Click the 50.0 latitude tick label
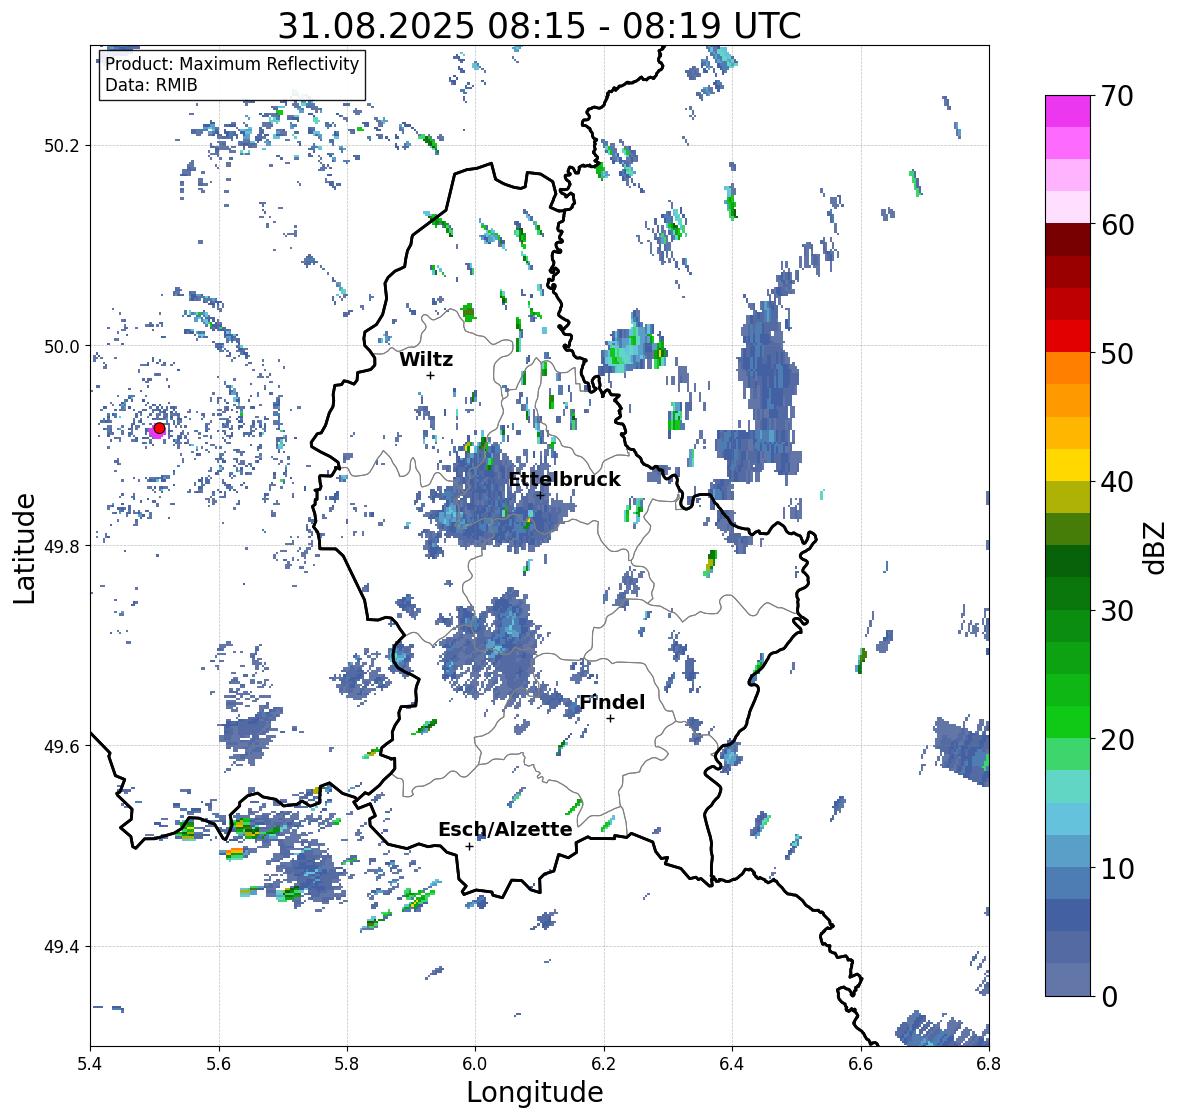Image resolution: width=1179 pixels, height=1117 pixels. pos(62,347)
